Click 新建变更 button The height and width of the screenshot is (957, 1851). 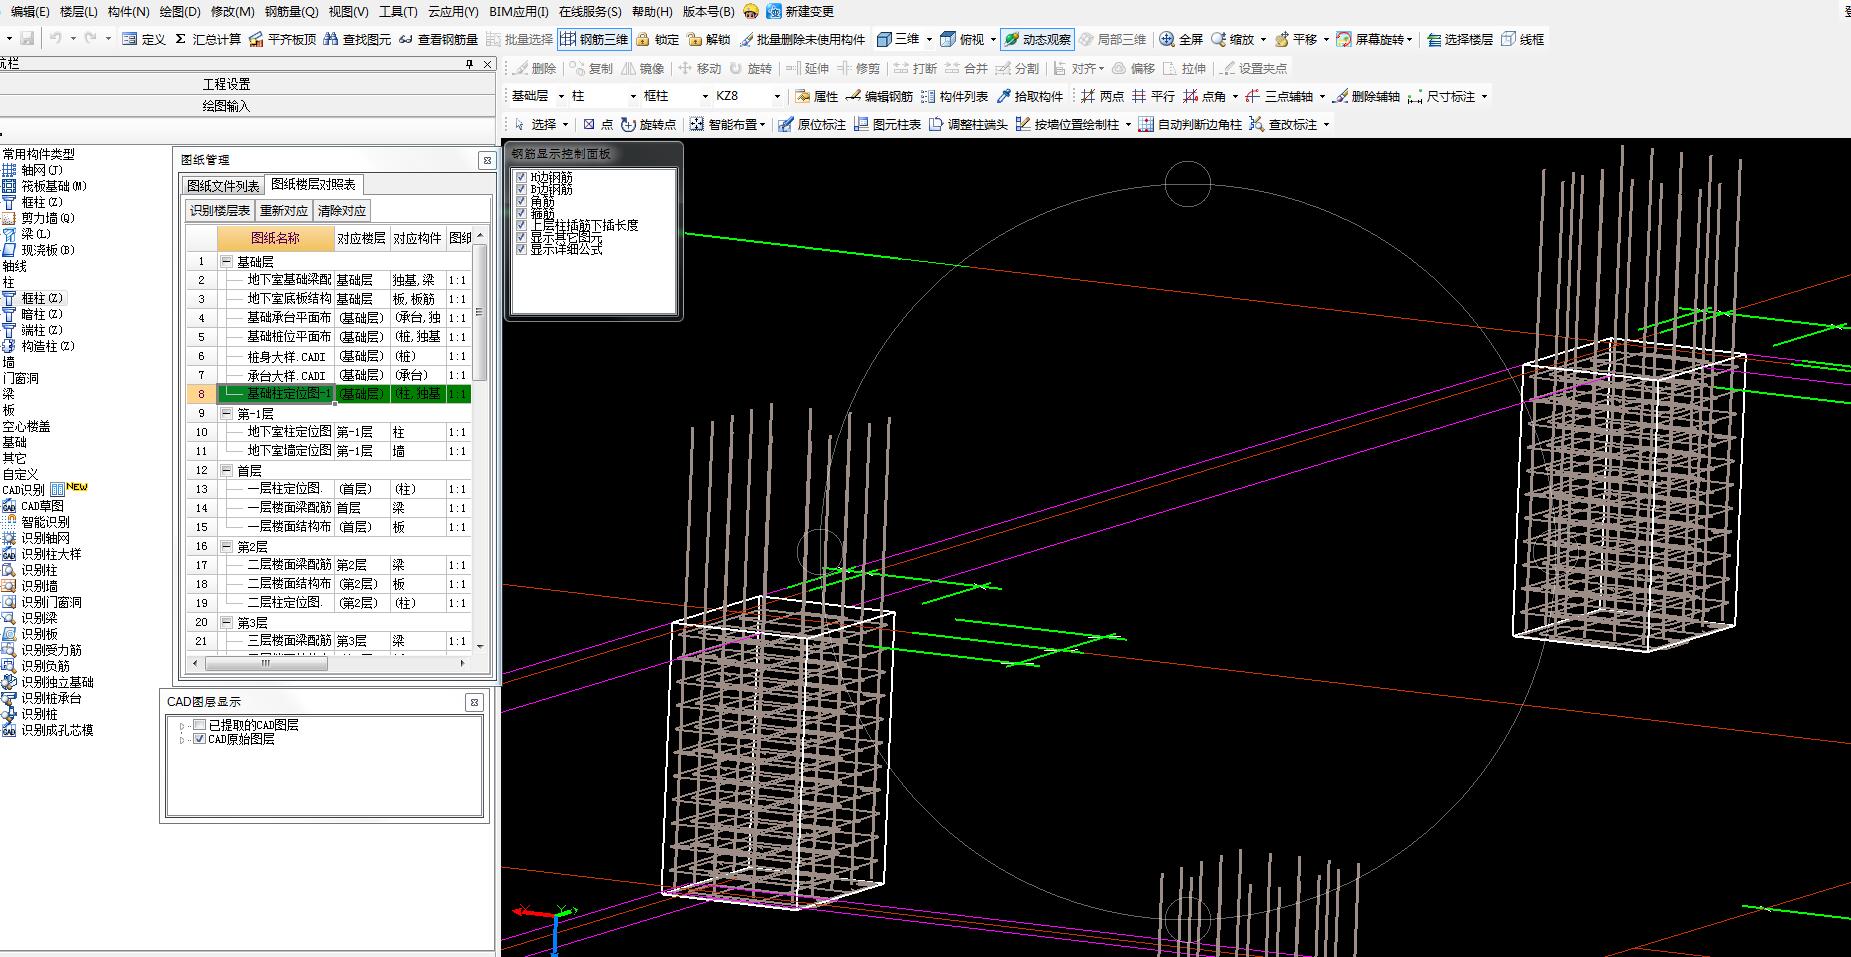pos(800,11)
